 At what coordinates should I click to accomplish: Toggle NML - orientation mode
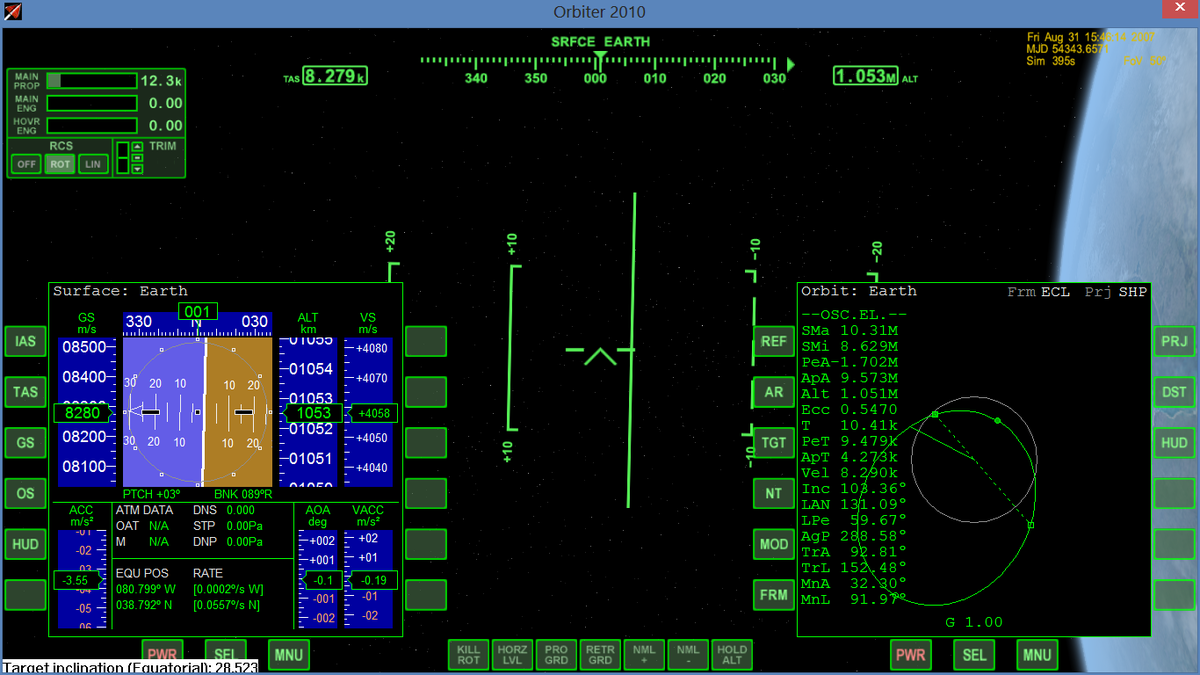(x=688, y=655)
